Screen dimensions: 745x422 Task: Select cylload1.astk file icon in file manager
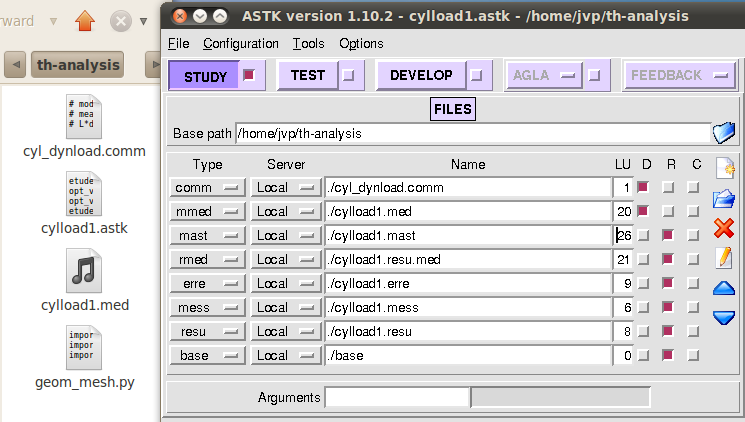(84, 194)
